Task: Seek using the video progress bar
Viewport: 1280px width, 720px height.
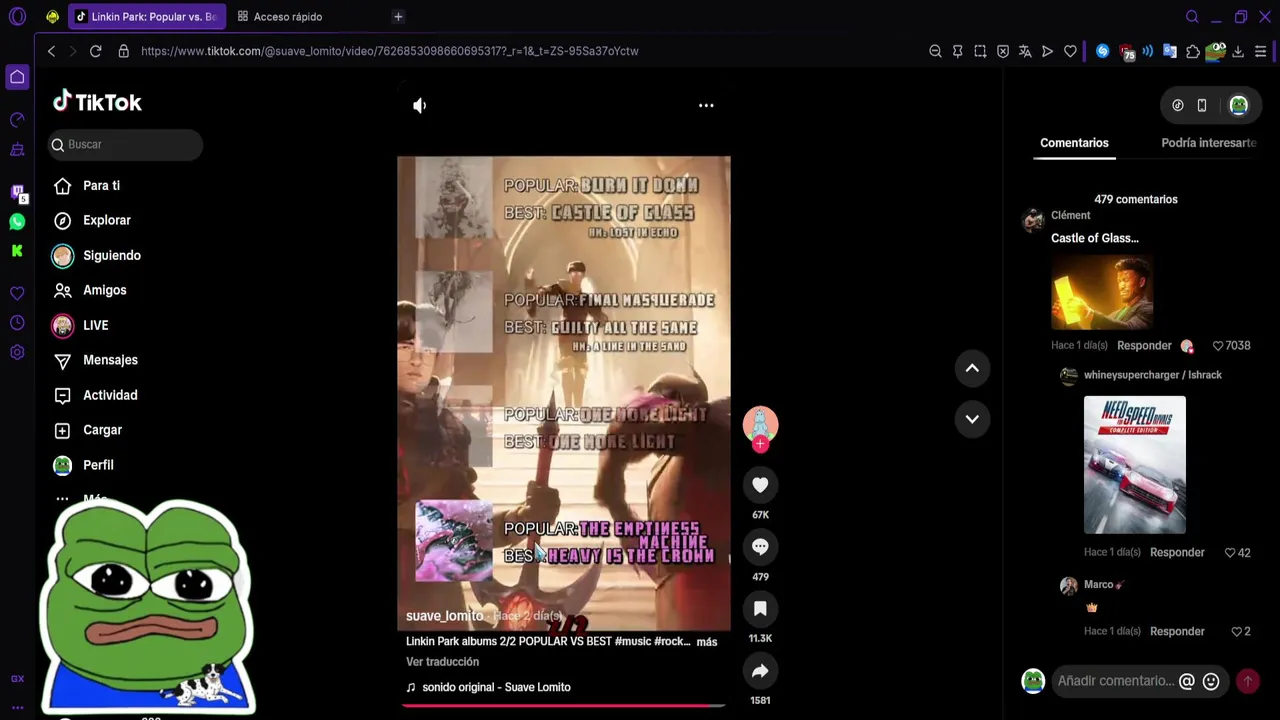Action: point(563,706)
